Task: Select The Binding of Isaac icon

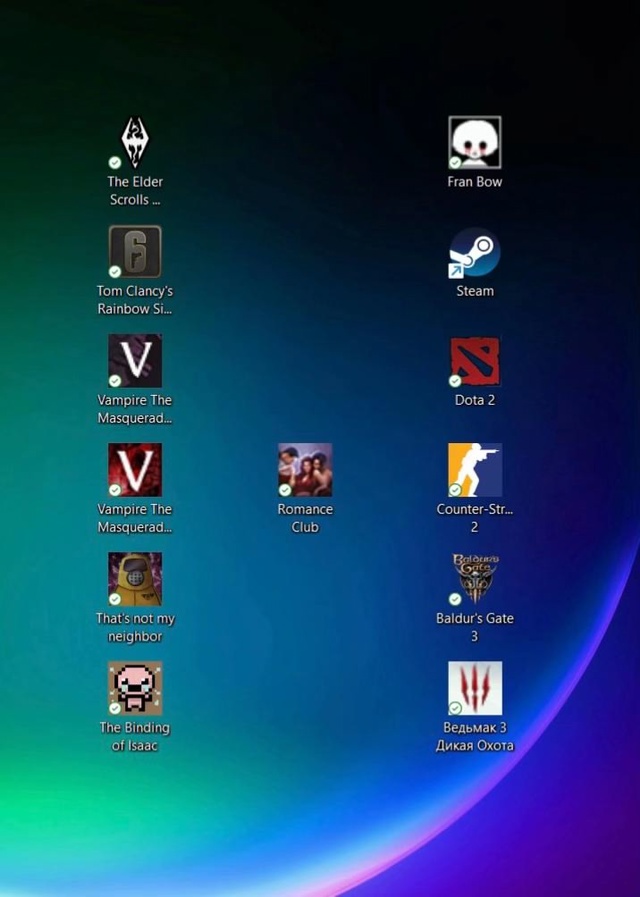Action: [135, 688]
